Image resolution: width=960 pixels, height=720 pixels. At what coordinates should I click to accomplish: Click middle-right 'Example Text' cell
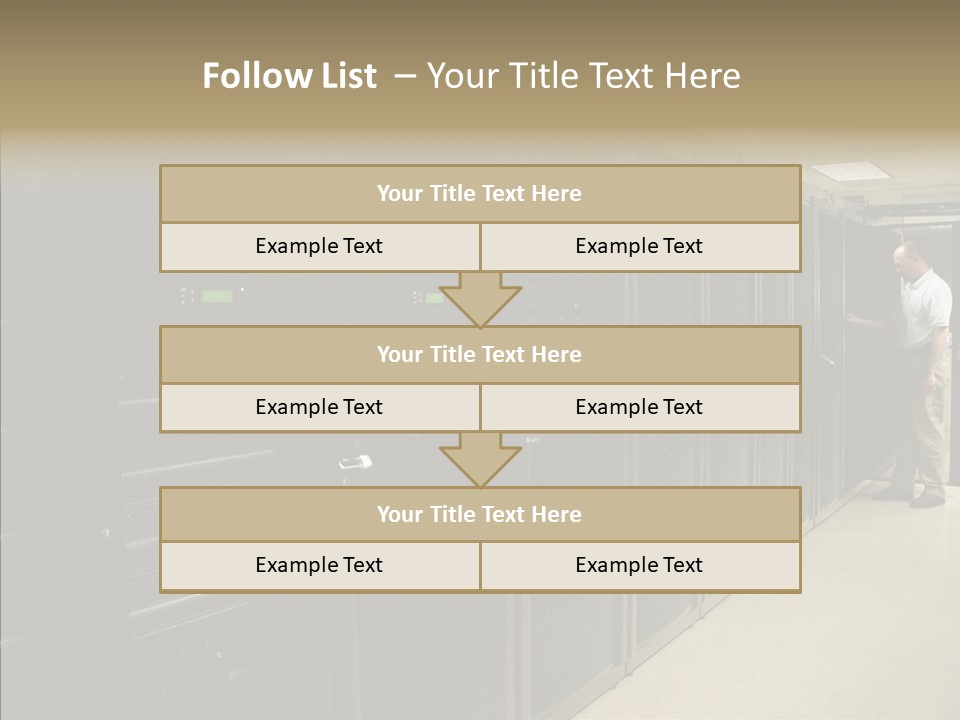[x=639, y=407]
